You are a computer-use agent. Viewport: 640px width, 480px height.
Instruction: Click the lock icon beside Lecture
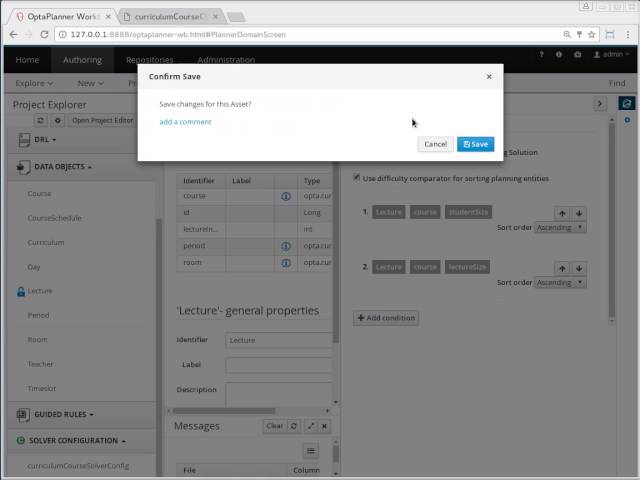click(x=21, y=291)
